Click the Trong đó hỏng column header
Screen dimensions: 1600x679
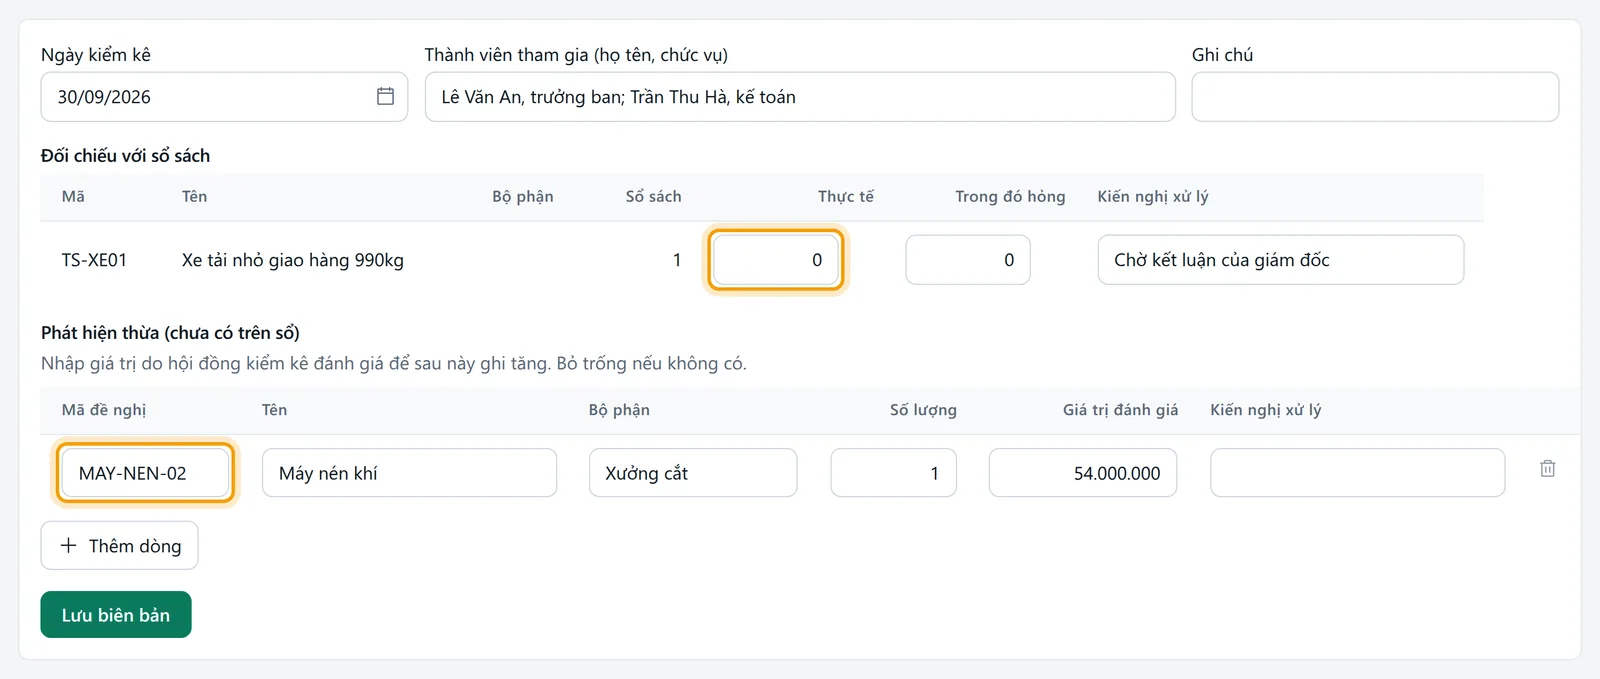point(1010,196)
